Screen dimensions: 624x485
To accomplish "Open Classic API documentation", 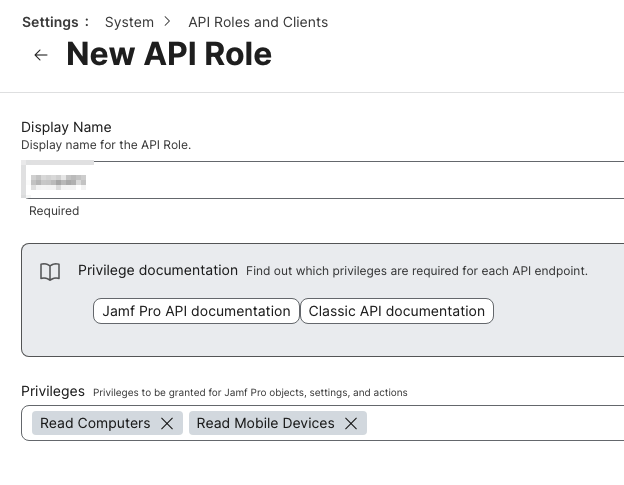I will (396, 311).
